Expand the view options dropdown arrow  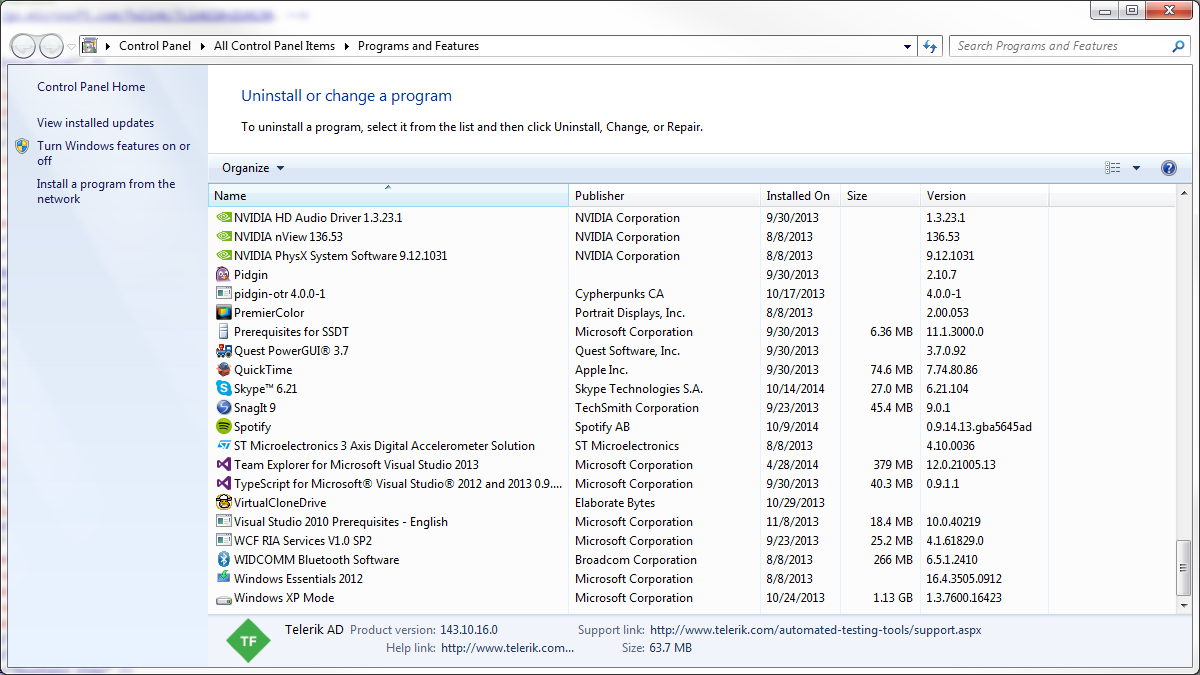pos(1136,168)
